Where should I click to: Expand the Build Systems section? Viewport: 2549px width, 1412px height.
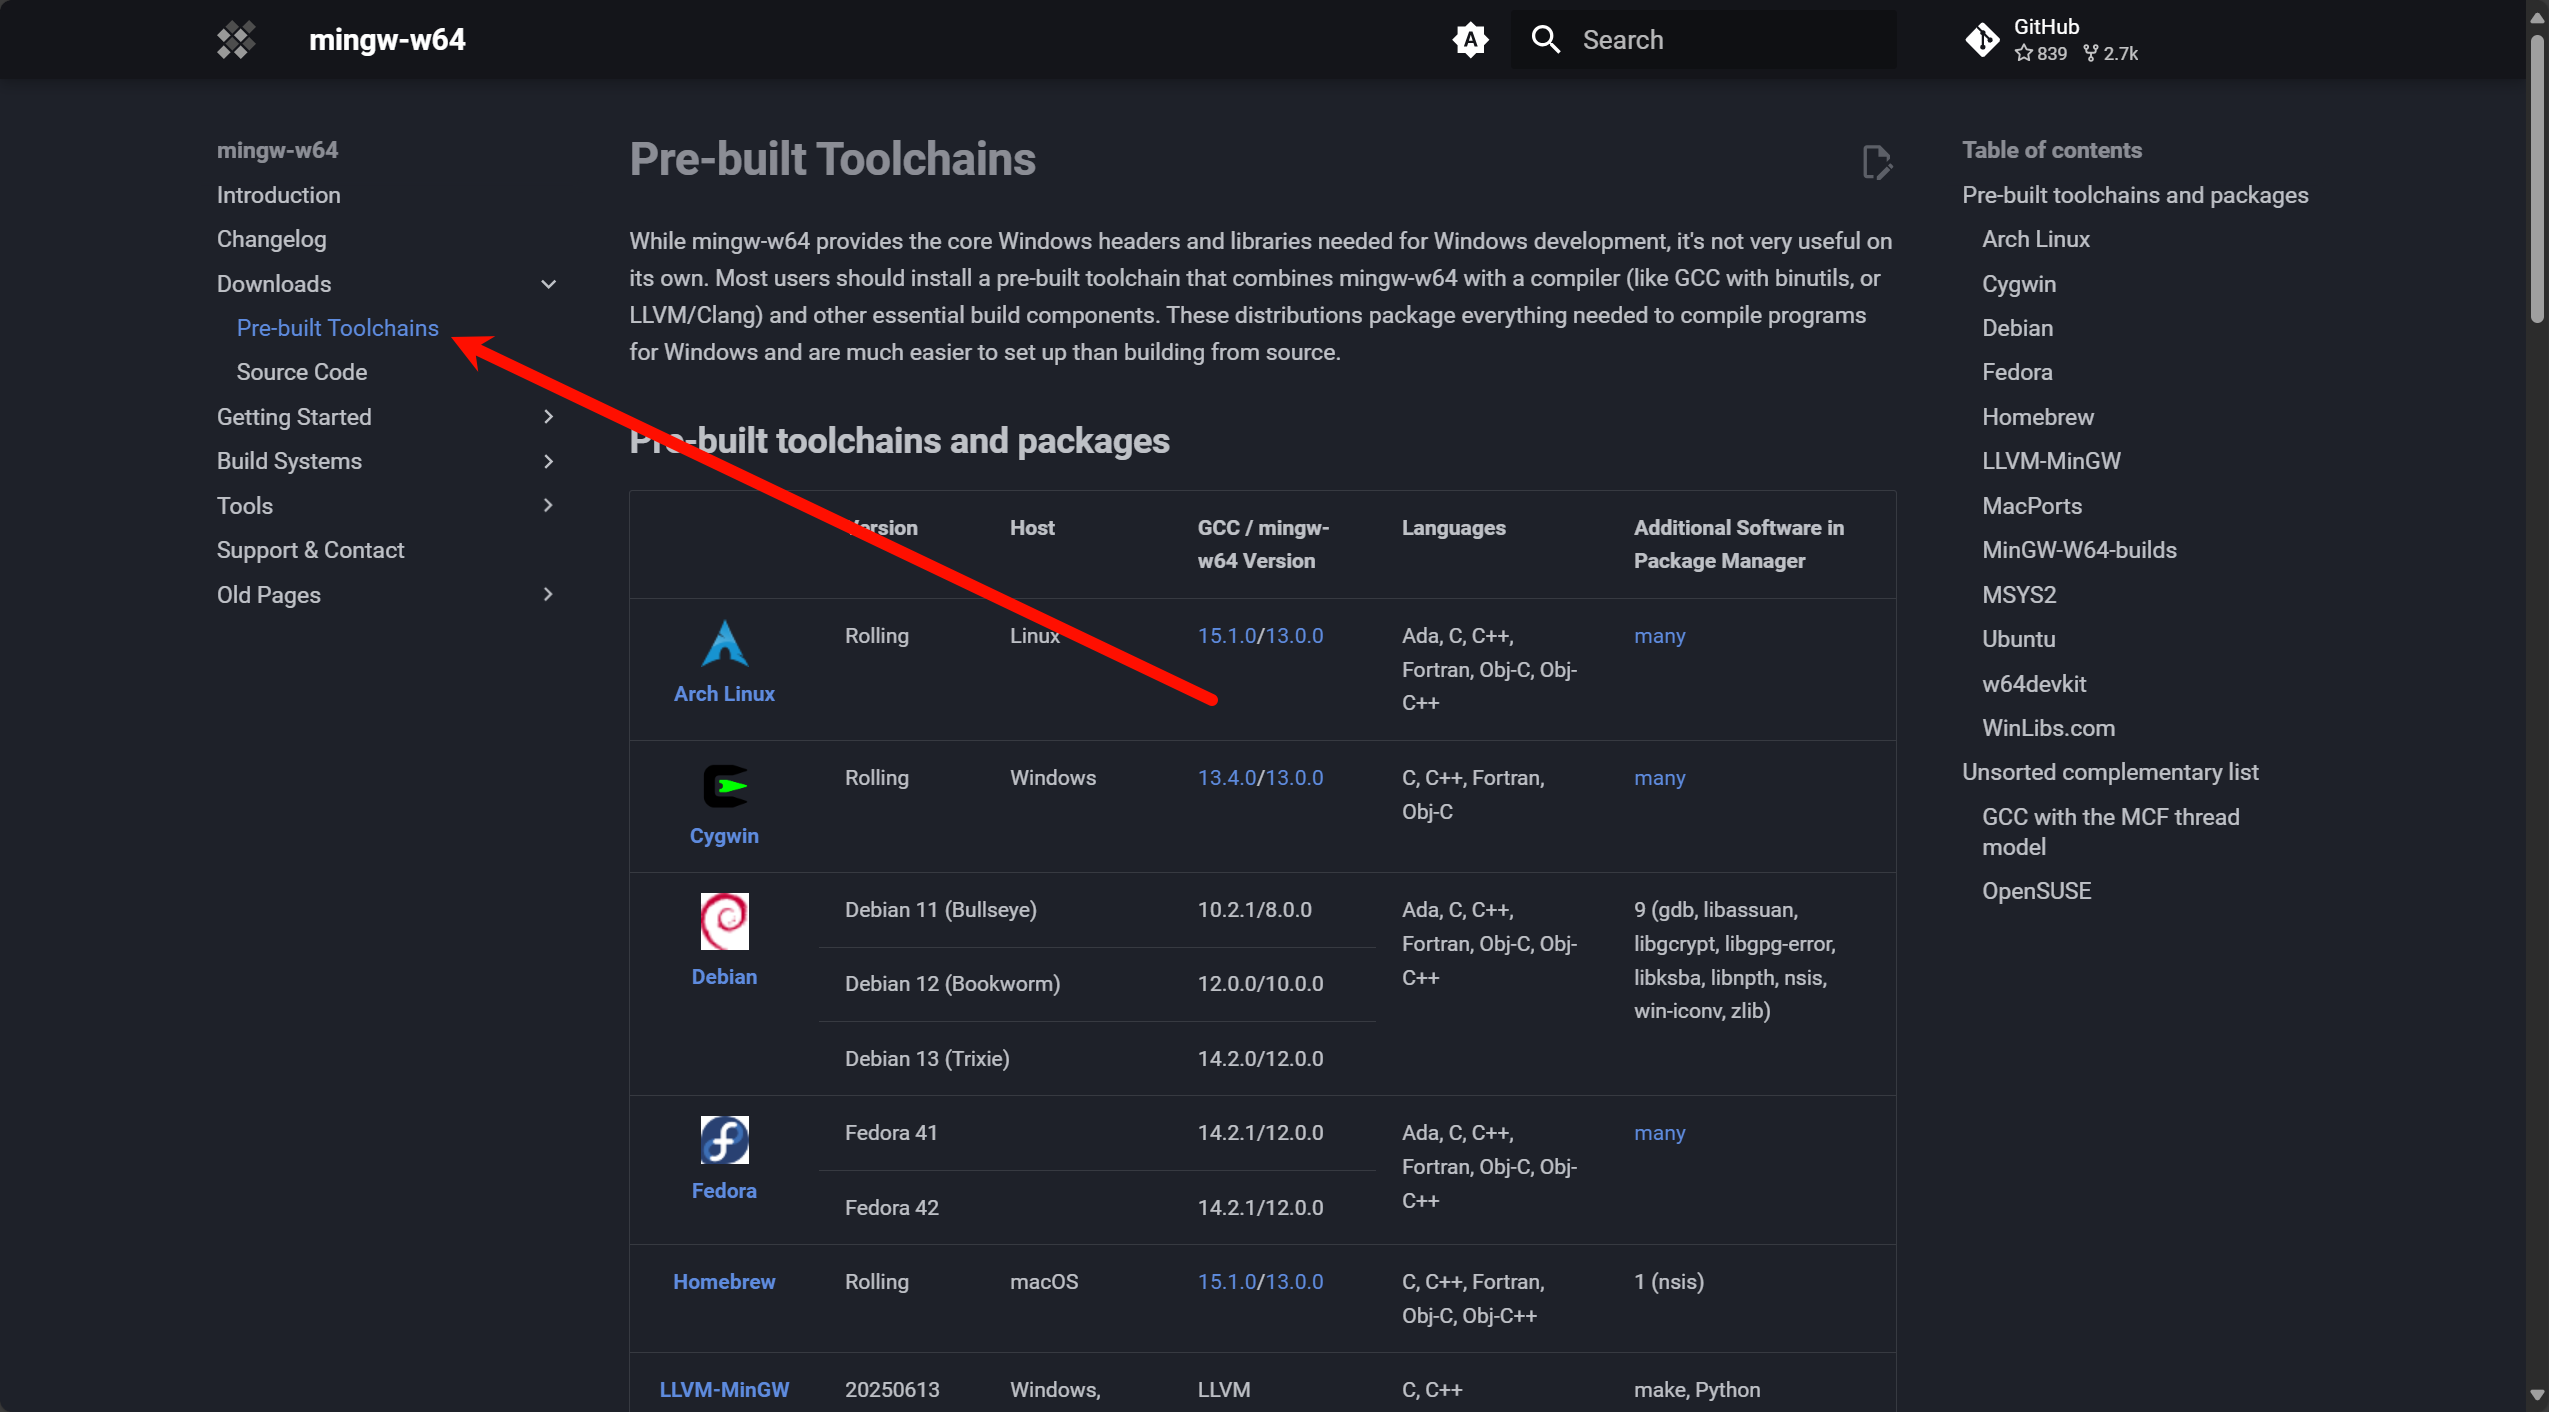[548, 461]
